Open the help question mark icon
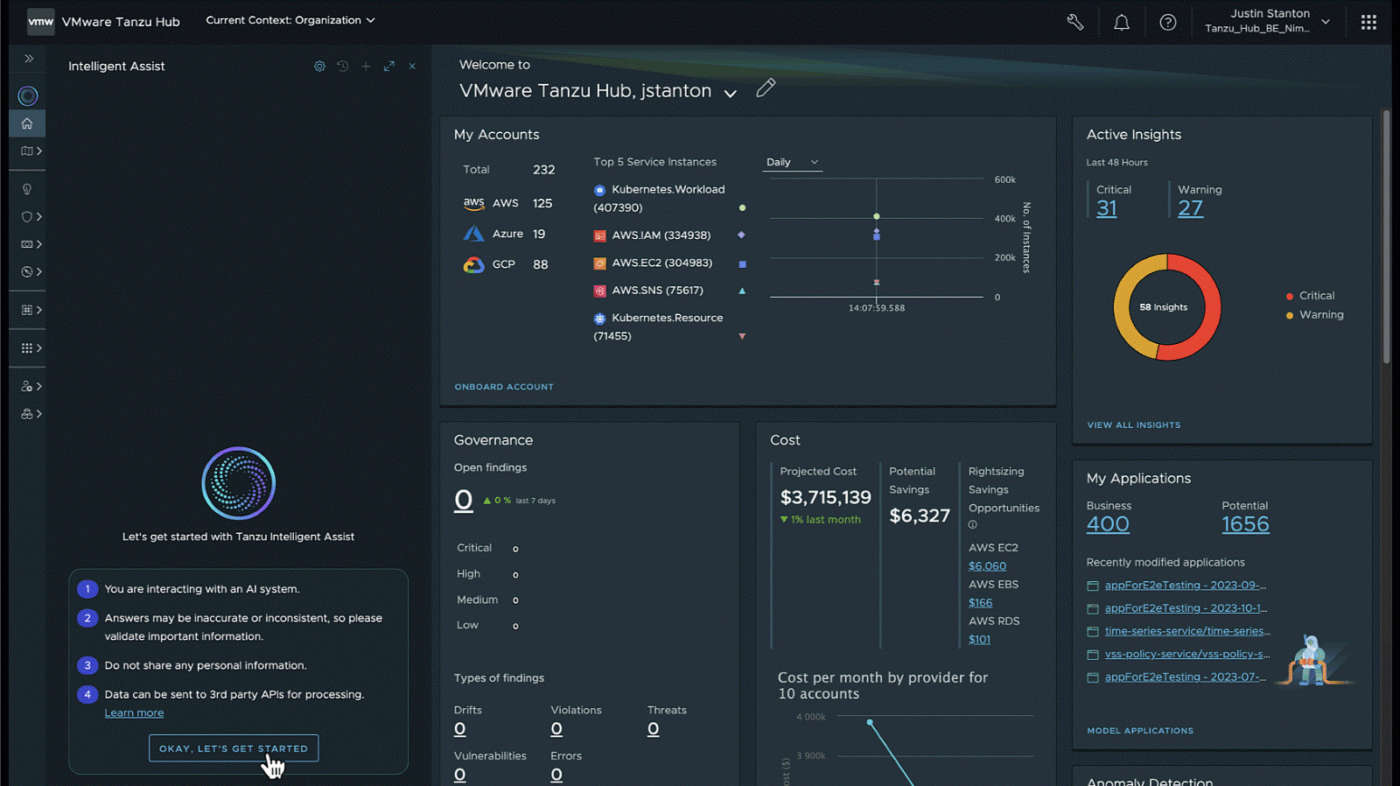The height and width of the screenshot is (786, 1400). click(x=1168, y=22)
